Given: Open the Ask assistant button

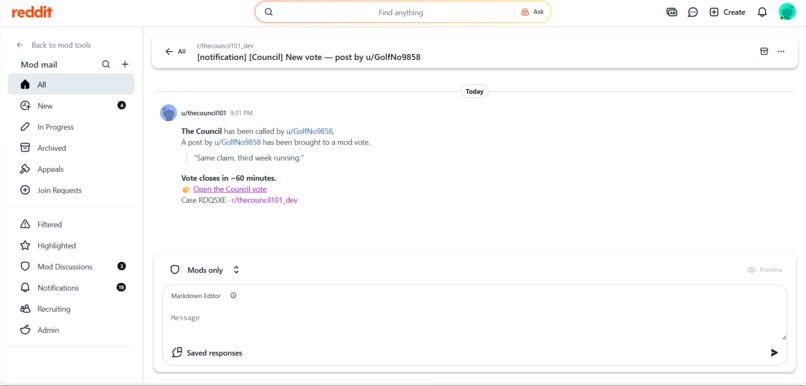Looking at the screenshot, I should click(x=532, y=12).
